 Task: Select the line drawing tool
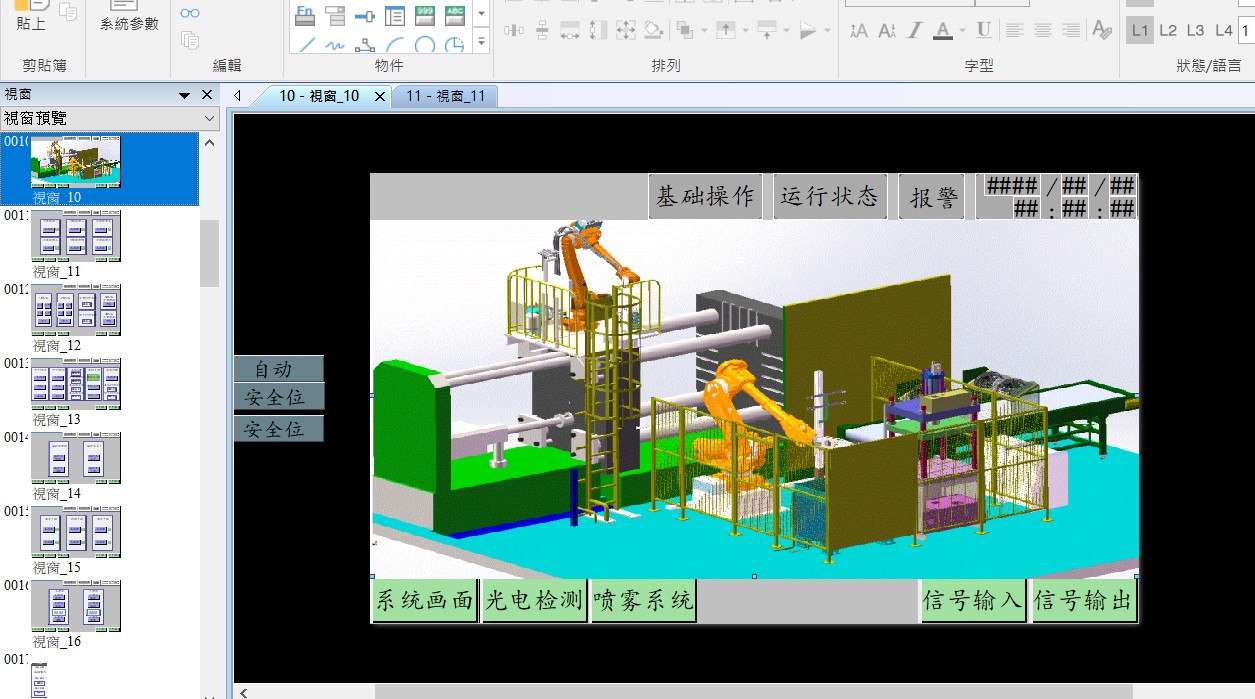[307, 44]
